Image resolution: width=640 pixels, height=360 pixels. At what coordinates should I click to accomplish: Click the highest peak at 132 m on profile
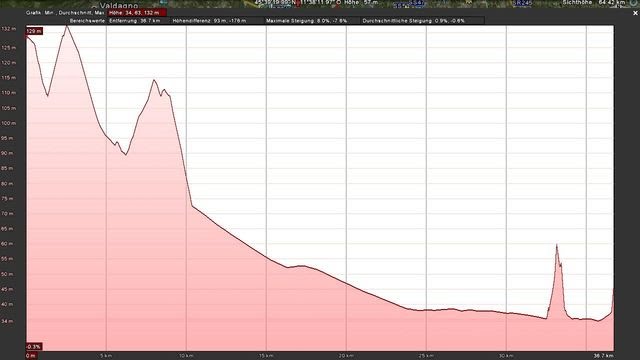[x=67, y=26]
